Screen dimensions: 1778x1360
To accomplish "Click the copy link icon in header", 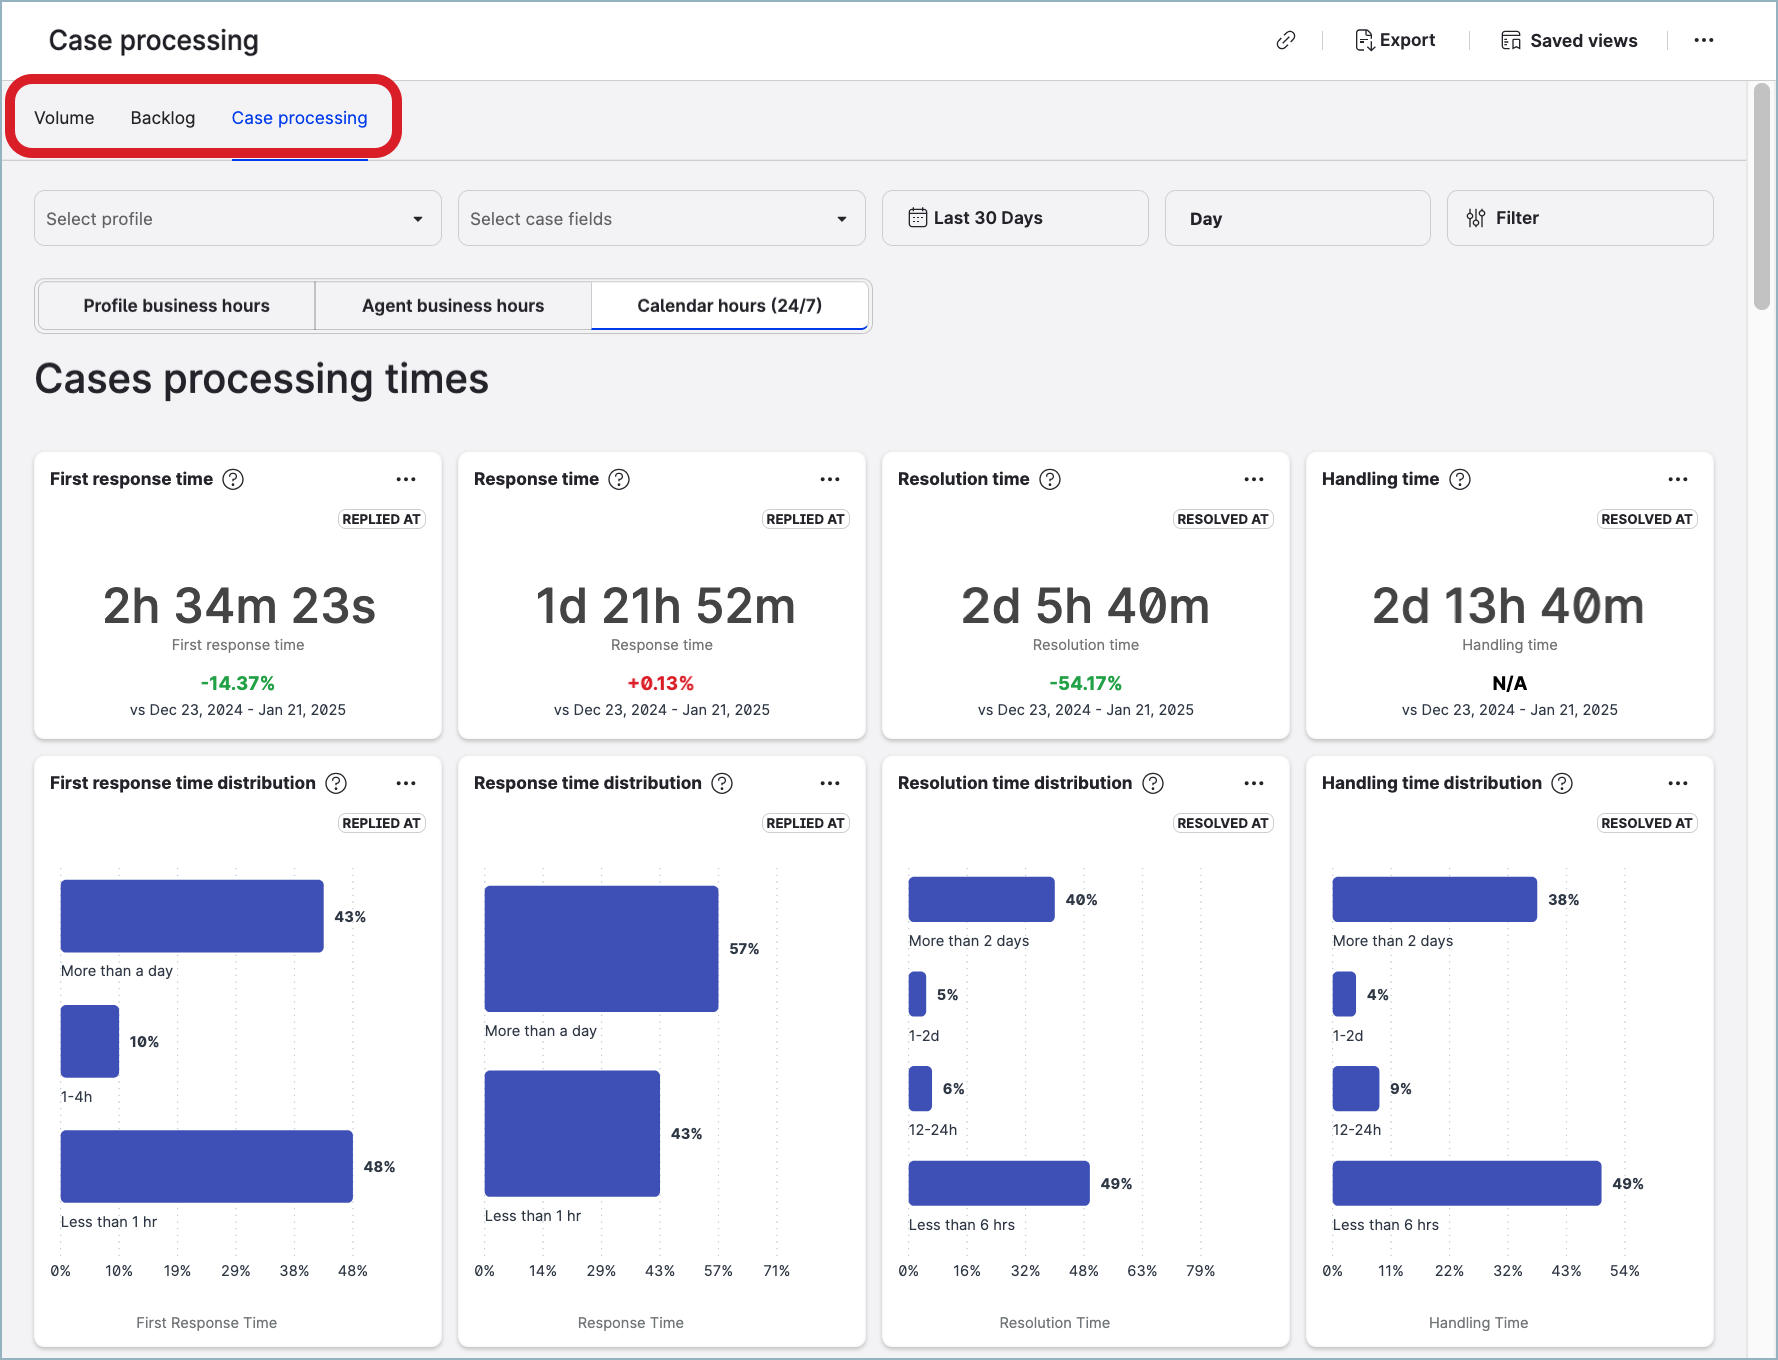I will (1286, 40).
